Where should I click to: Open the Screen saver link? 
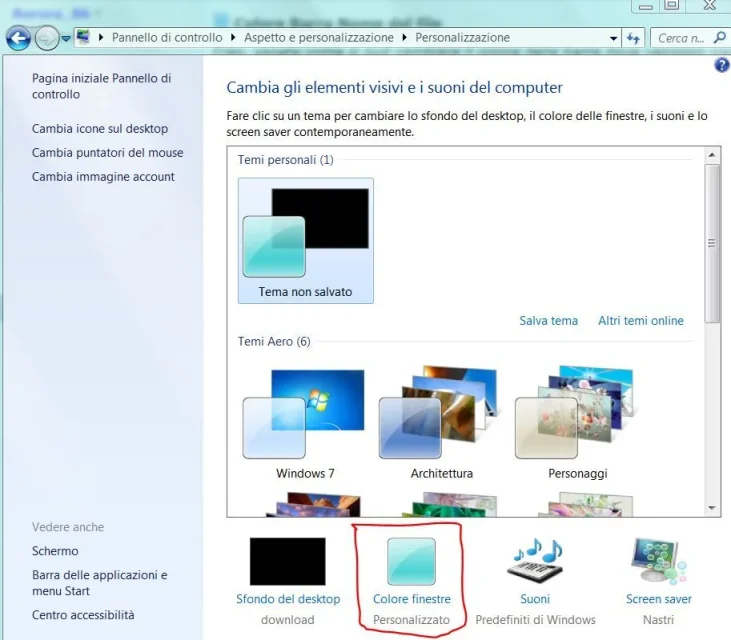tap(659, 599)
